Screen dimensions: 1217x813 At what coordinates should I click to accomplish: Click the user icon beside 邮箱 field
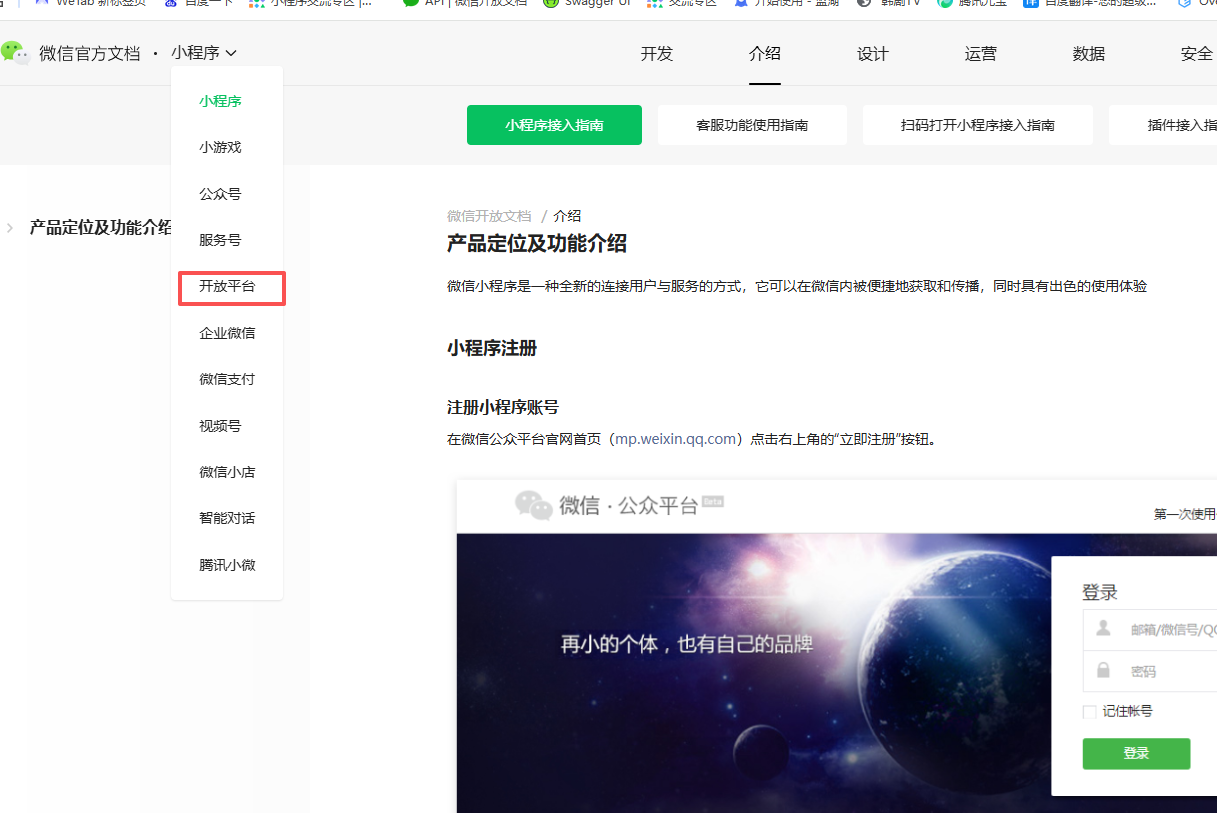(x=1104, y=628)
